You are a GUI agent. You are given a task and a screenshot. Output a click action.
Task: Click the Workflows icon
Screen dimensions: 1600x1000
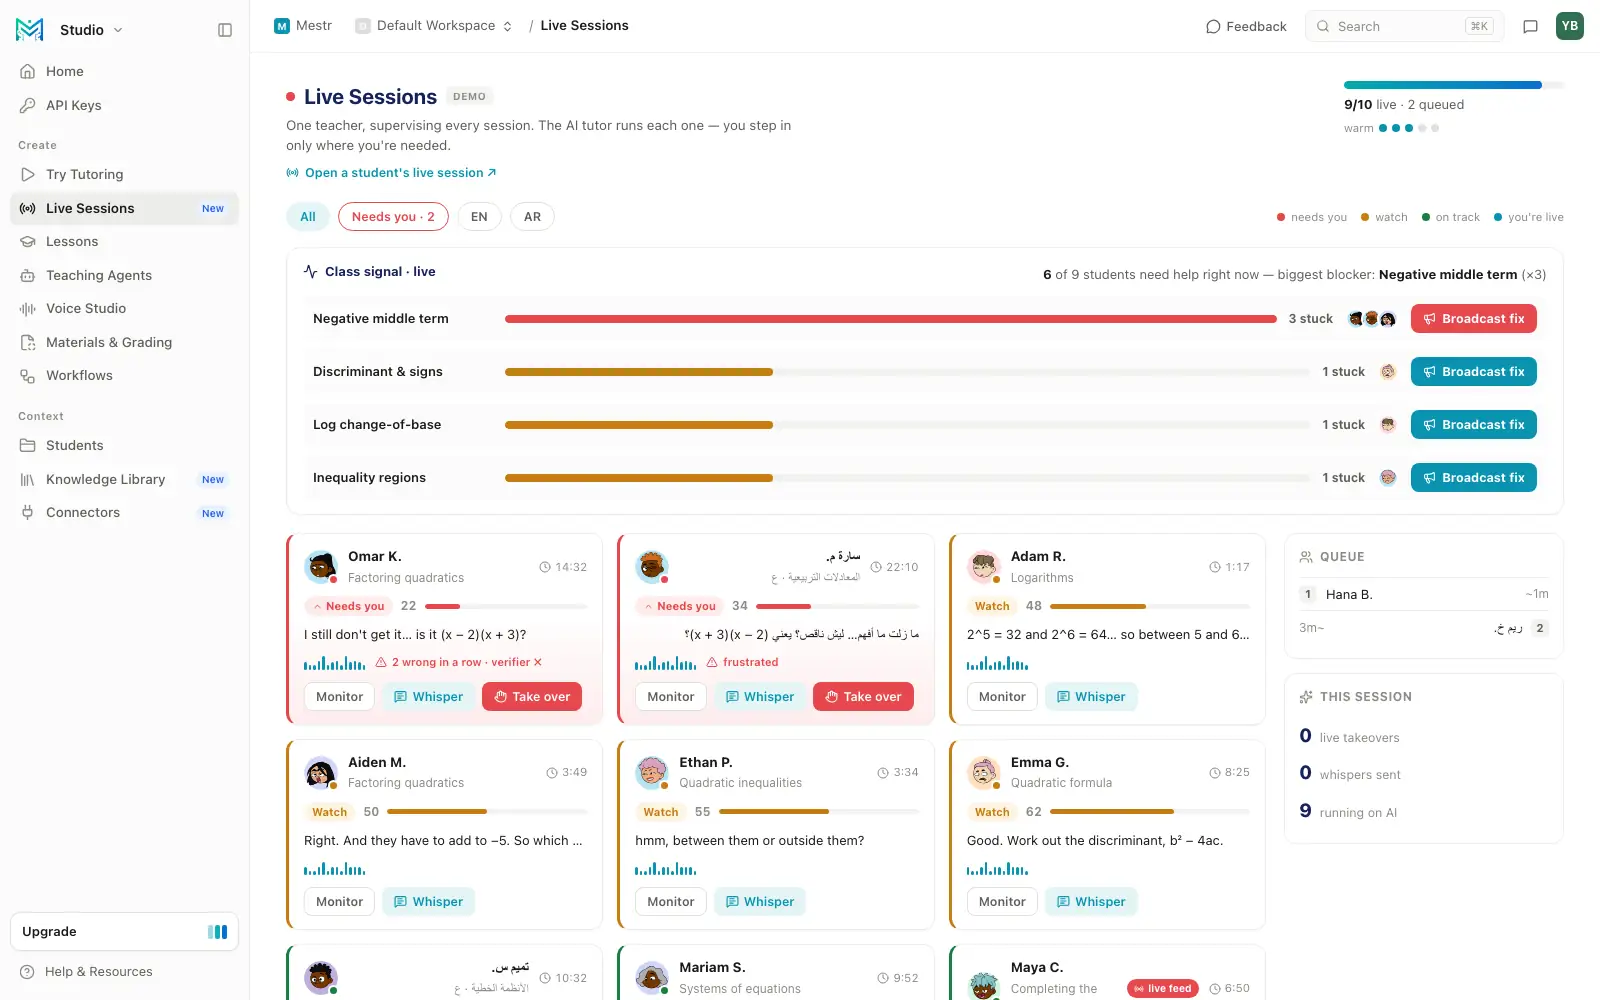[x=28, y=375]
